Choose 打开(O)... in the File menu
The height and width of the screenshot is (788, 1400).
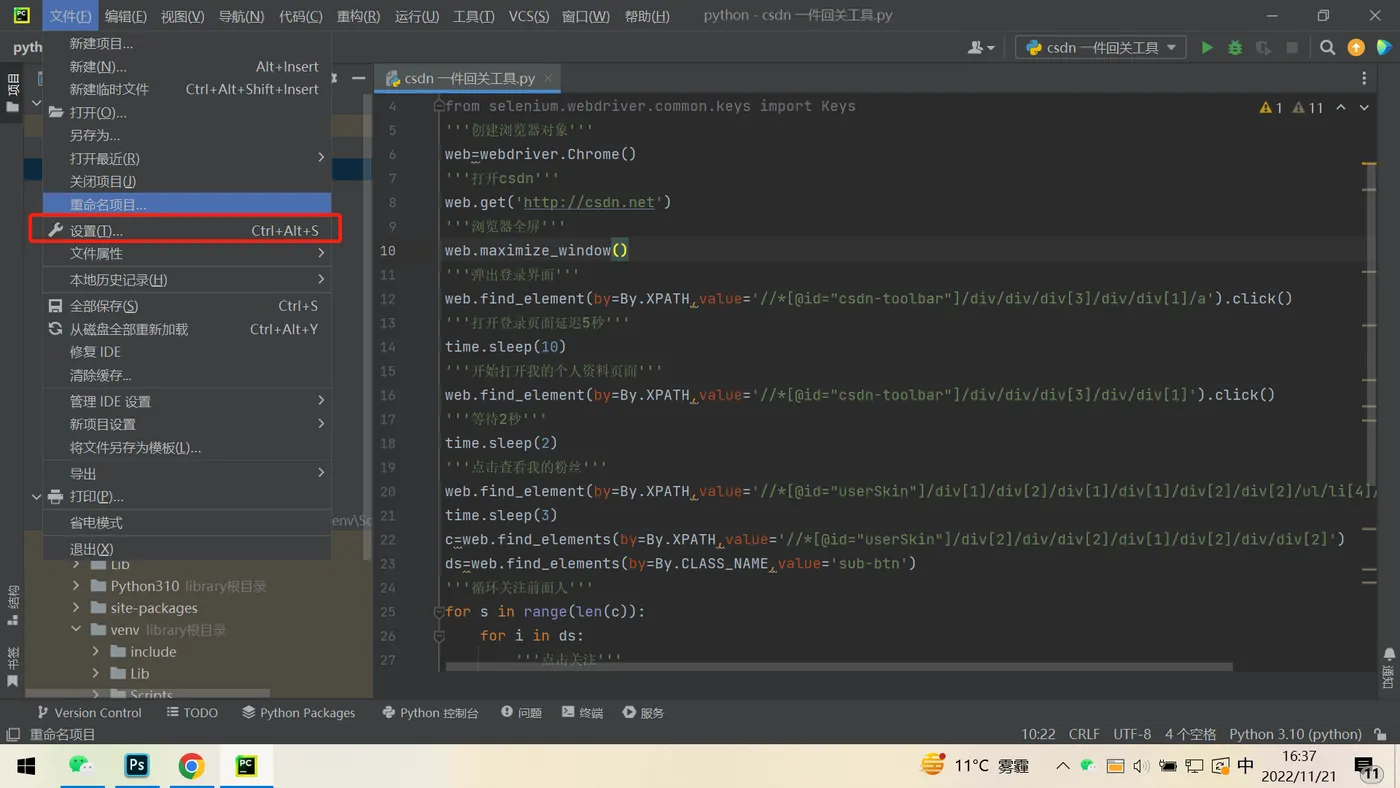click(187, 112)
